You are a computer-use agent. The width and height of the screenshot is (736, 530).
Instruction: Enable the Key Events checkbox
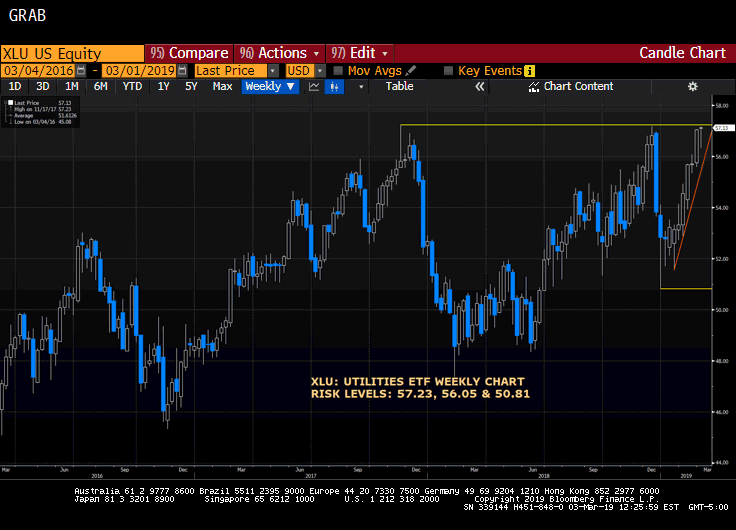coord(448,71)
